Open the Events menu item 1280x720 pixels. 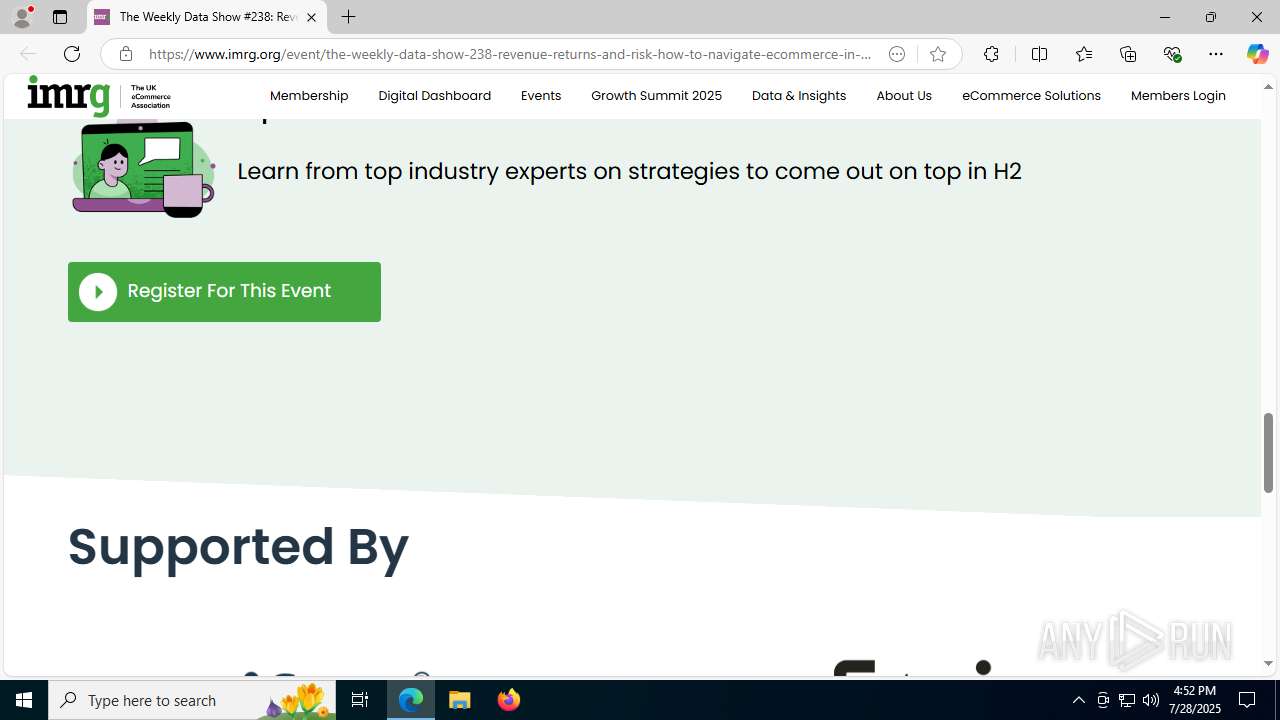(x=541, y=96)
